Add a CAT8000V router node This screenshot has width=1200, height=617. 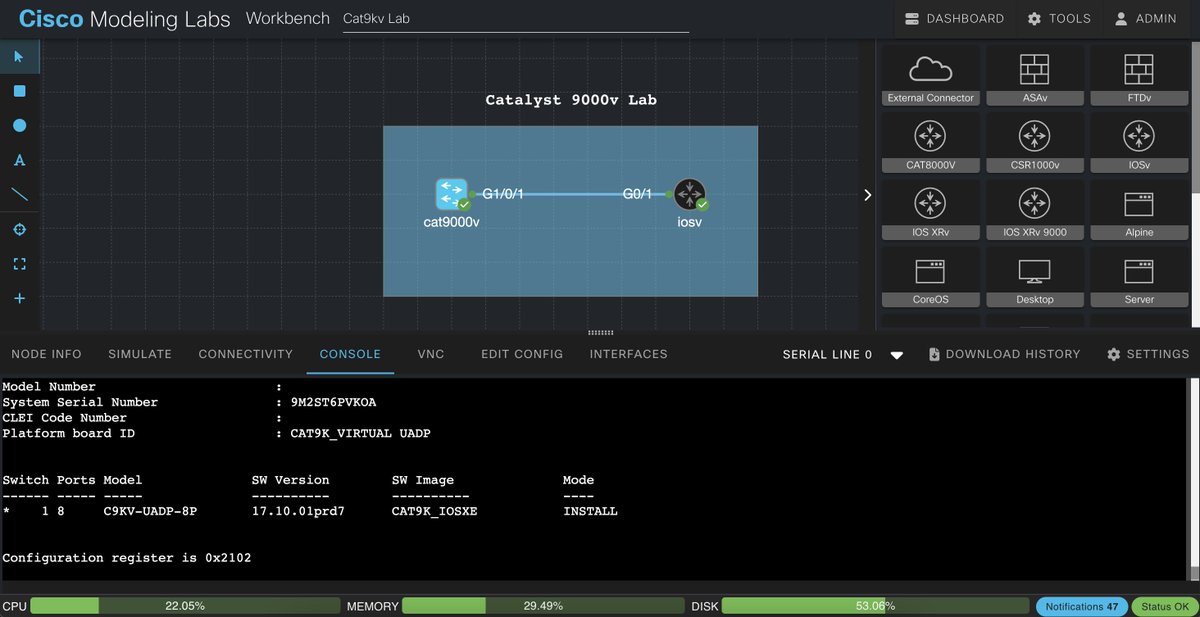tap(931, 143)
